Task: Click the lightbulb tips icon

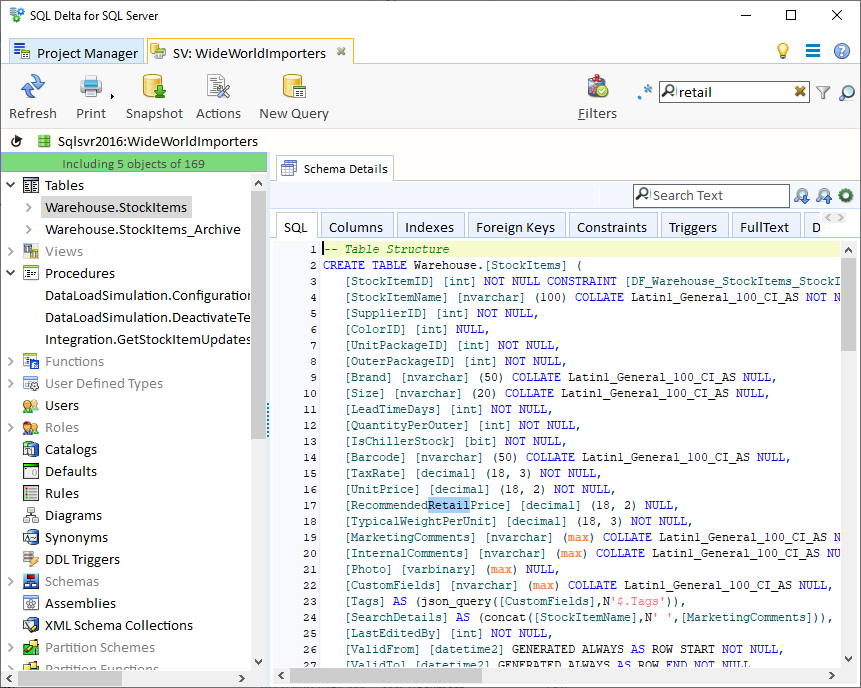Action: coord(782,51)
